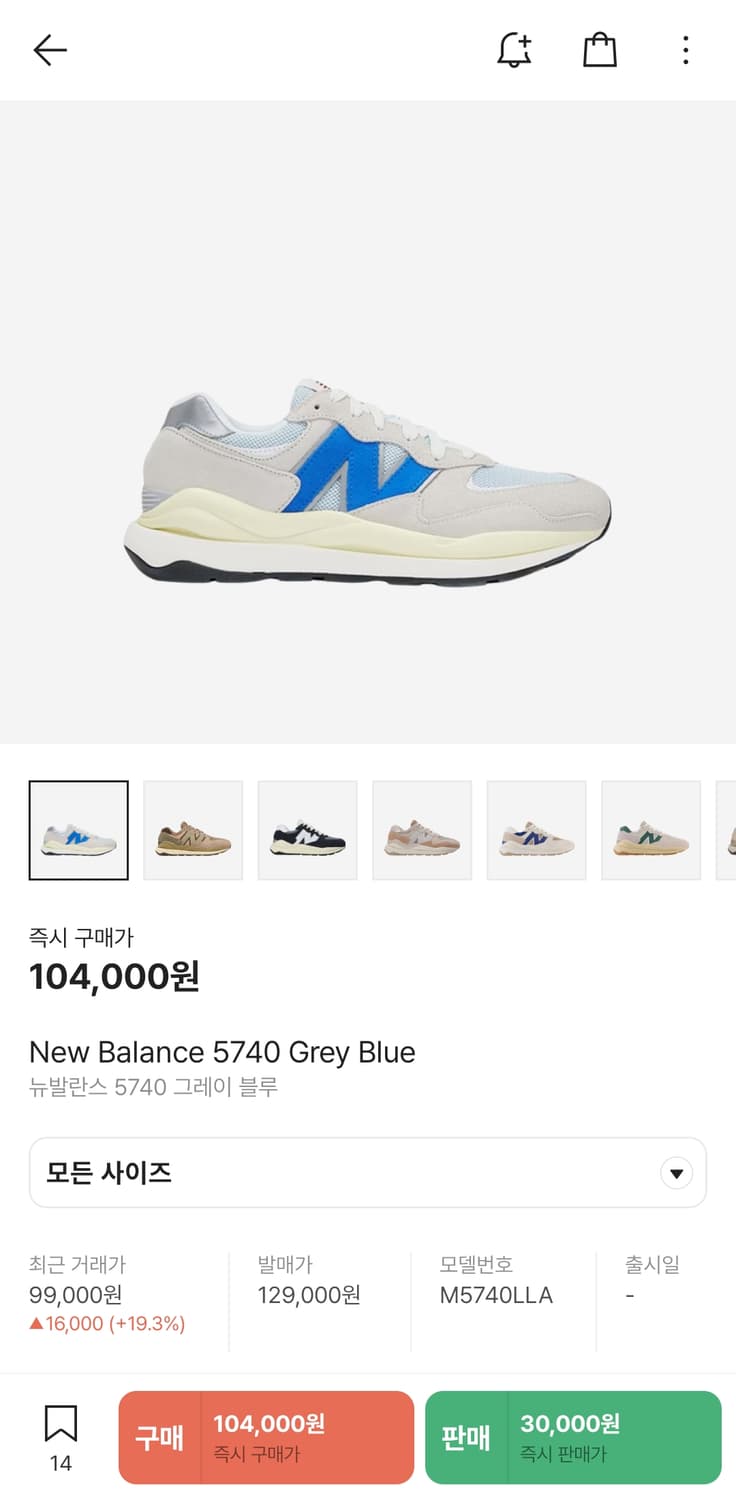The image size is (736, 1500).
Task: Select the green-N shoe thumbnail
Action: coord(651,830)
